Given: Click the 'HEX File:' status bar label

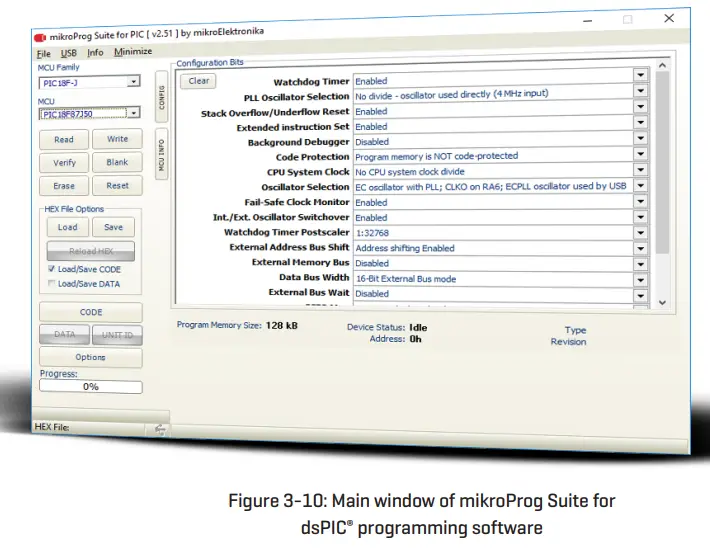Looking at the screenshot, I should point(52,427).
